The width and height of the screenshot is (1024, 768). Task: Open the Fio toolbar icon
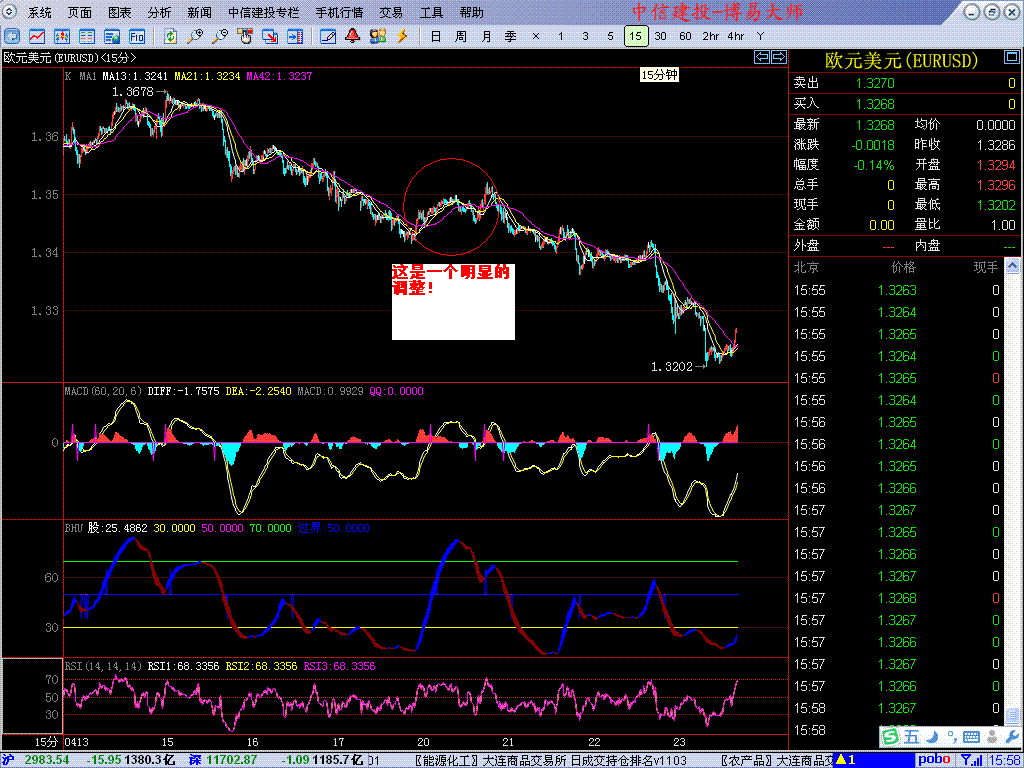136,37
